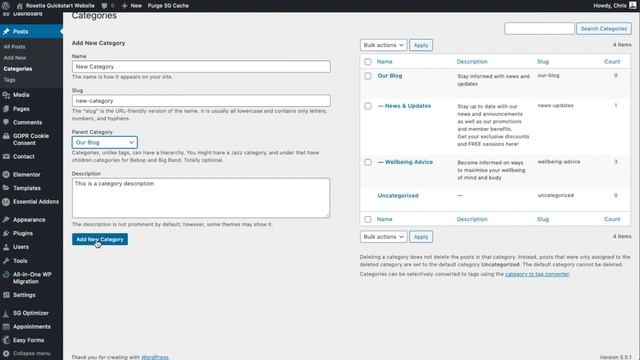Image resolution: width=640 pixels, height=360 pixels.
Task: Click the WordPress logo icon in admin bar
Action: 6,6
